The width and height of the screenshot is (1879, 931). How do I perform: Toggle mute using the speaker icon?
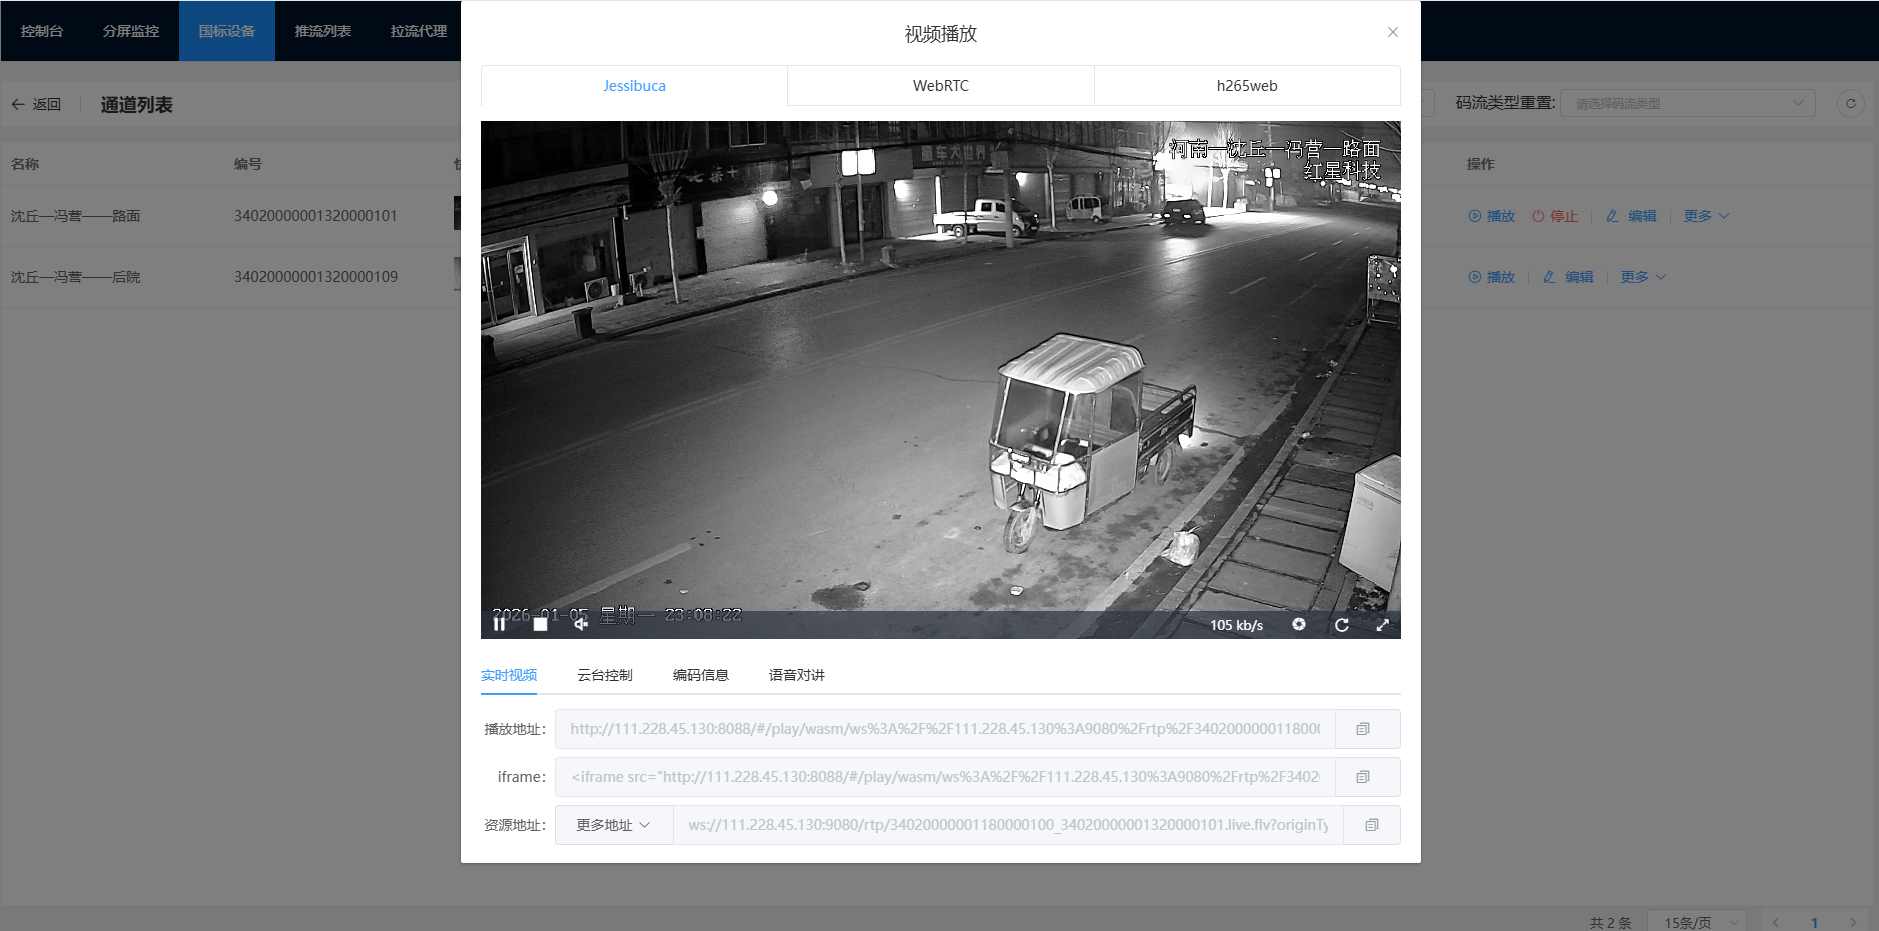580,625
